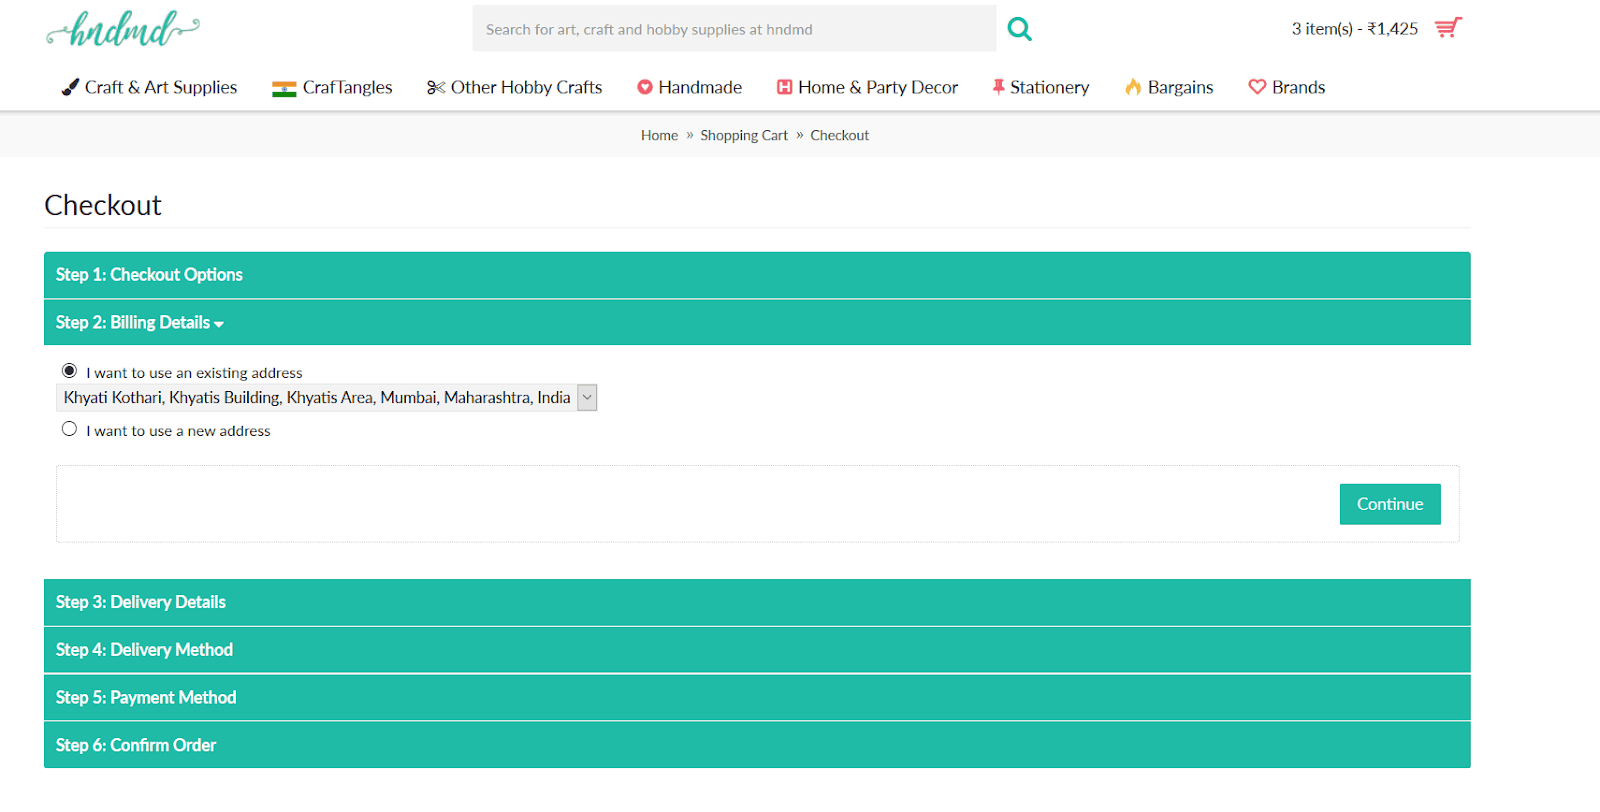Viewport: 1600px width, 812px height.
Task: Click the Continue button
Action: pyautogui.click(x=1390, y=504)
